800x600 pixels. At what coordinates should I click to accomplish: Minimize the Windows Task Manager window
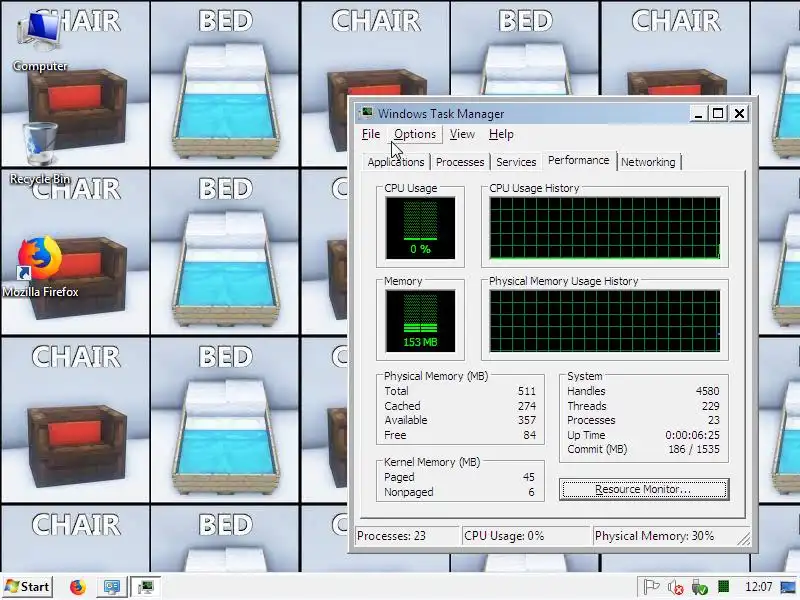pyautogui.click(x=698, y=113)
